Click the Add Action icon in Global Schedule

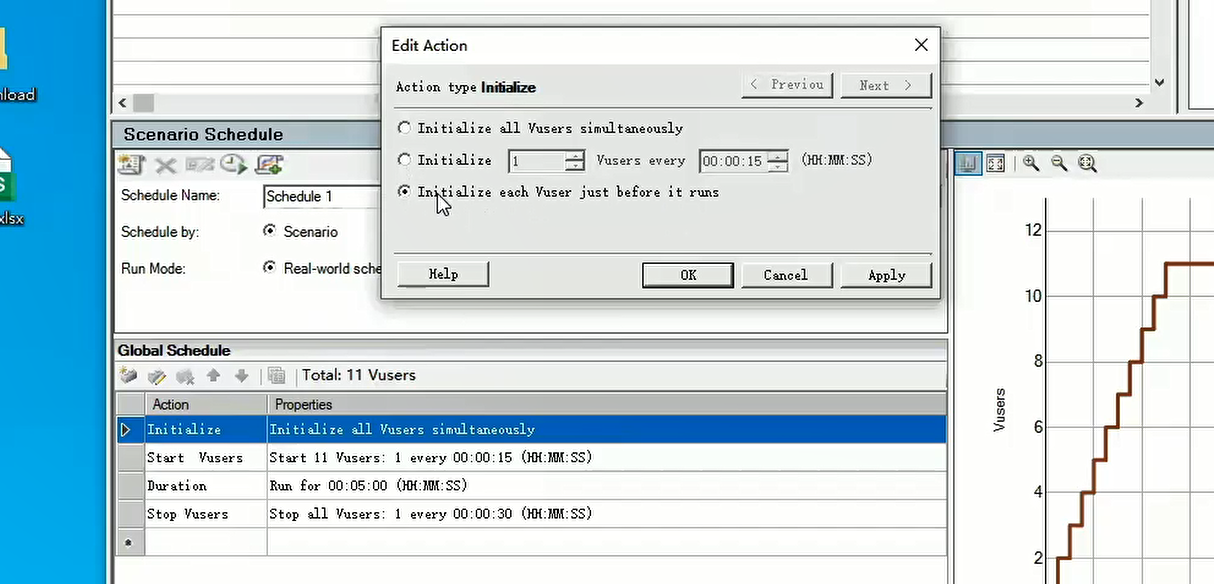128,376
